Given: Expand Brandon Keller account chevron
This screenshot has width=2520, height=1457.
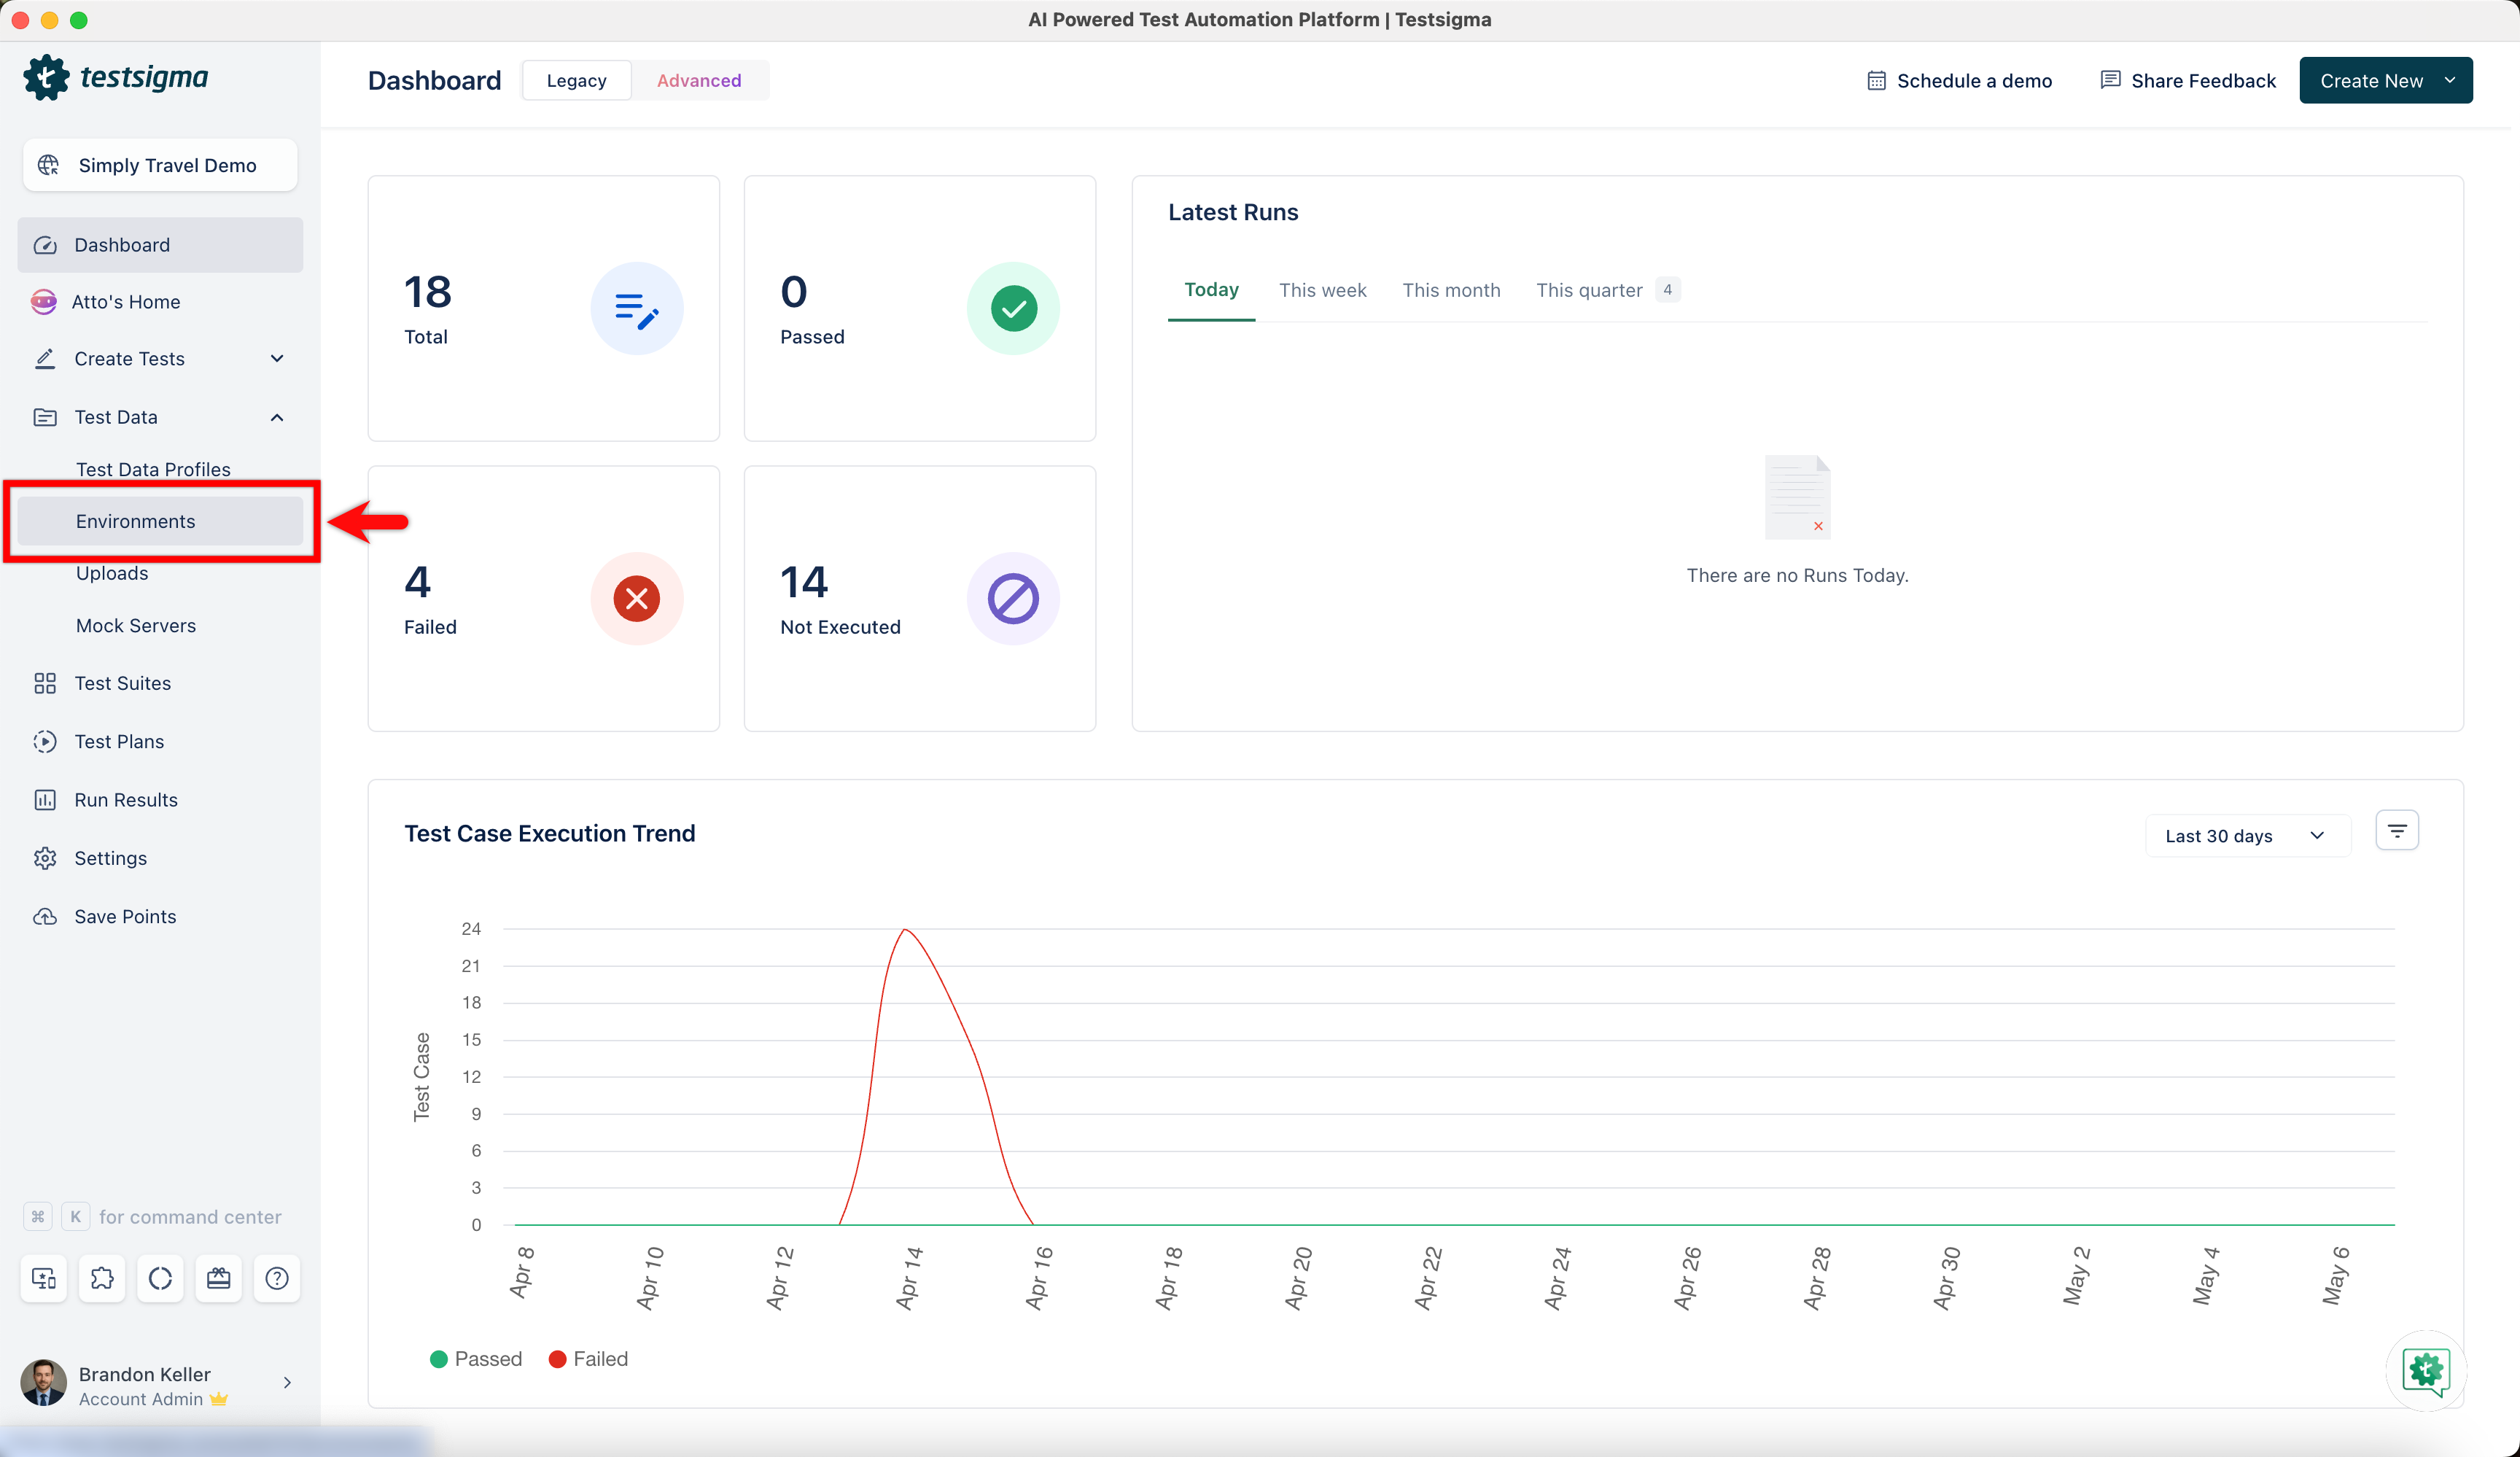Looking at the screenshot, I should click(287, 1382).
